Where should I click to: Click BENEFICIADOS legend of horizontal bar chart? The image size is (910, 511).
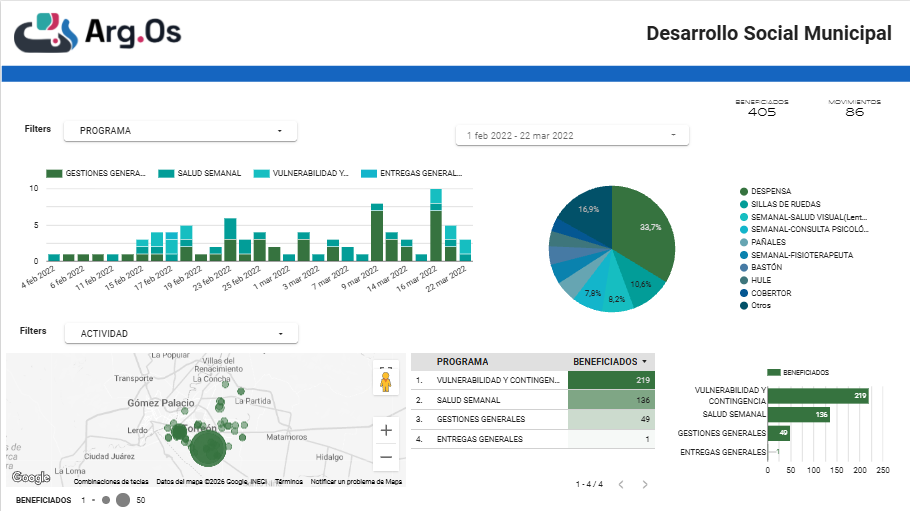click(x=798, y=372)
